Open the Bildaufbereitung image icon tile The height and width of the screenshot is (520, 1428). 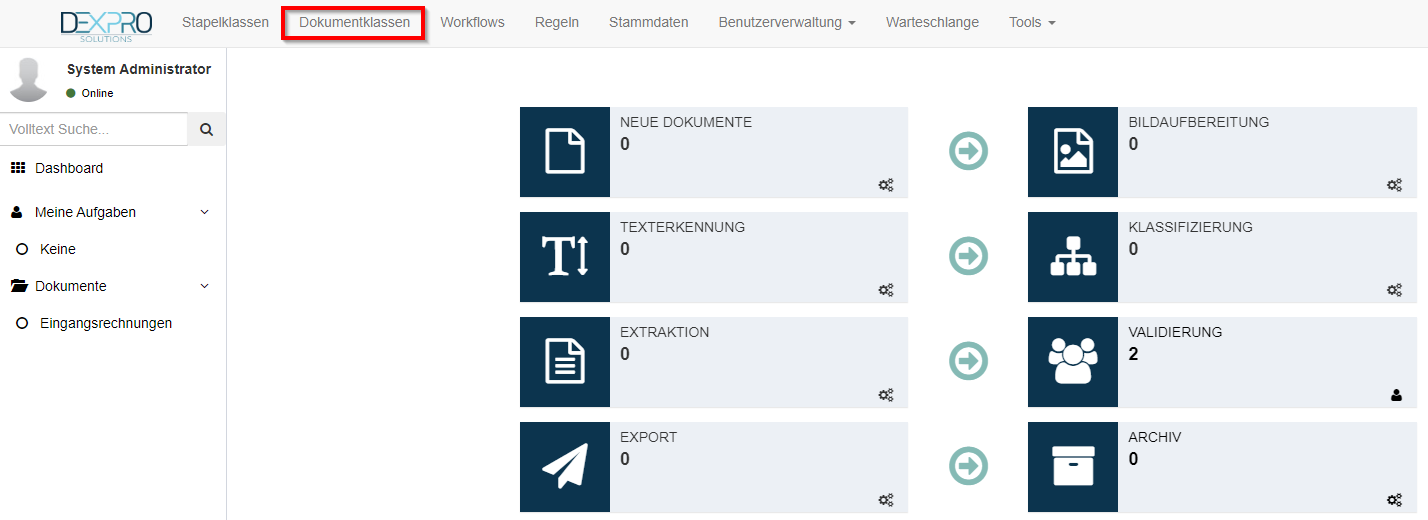1072,152
